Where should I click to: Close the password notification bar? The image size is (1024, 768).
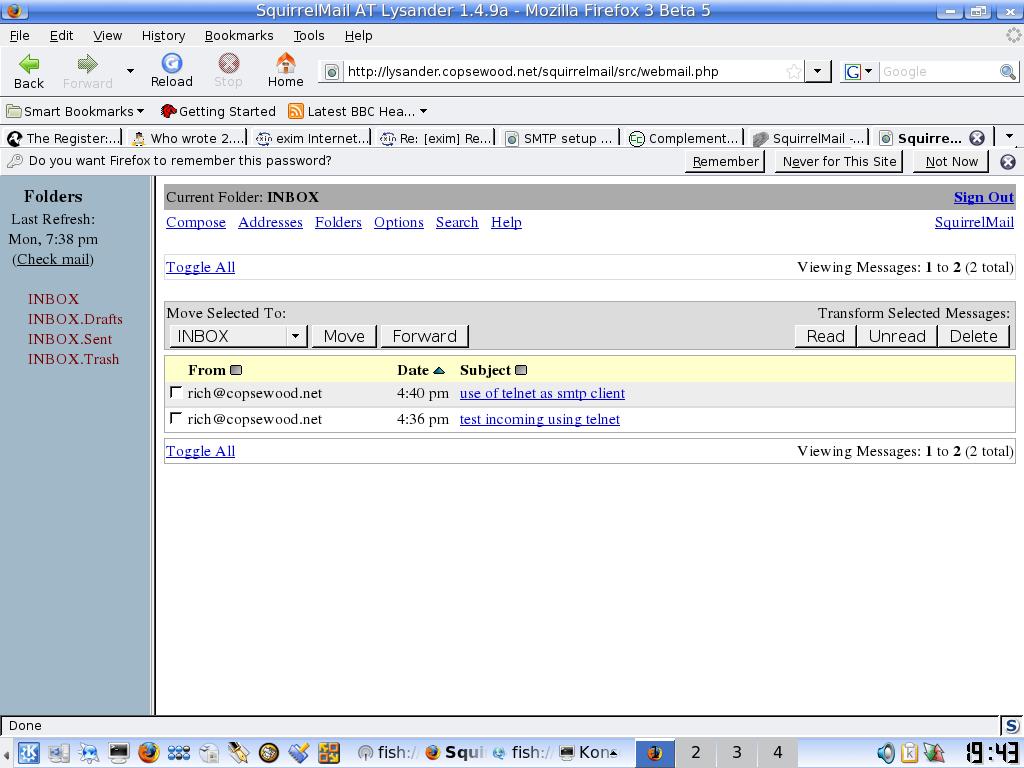pyautogui.click(x=1008, y=161)
